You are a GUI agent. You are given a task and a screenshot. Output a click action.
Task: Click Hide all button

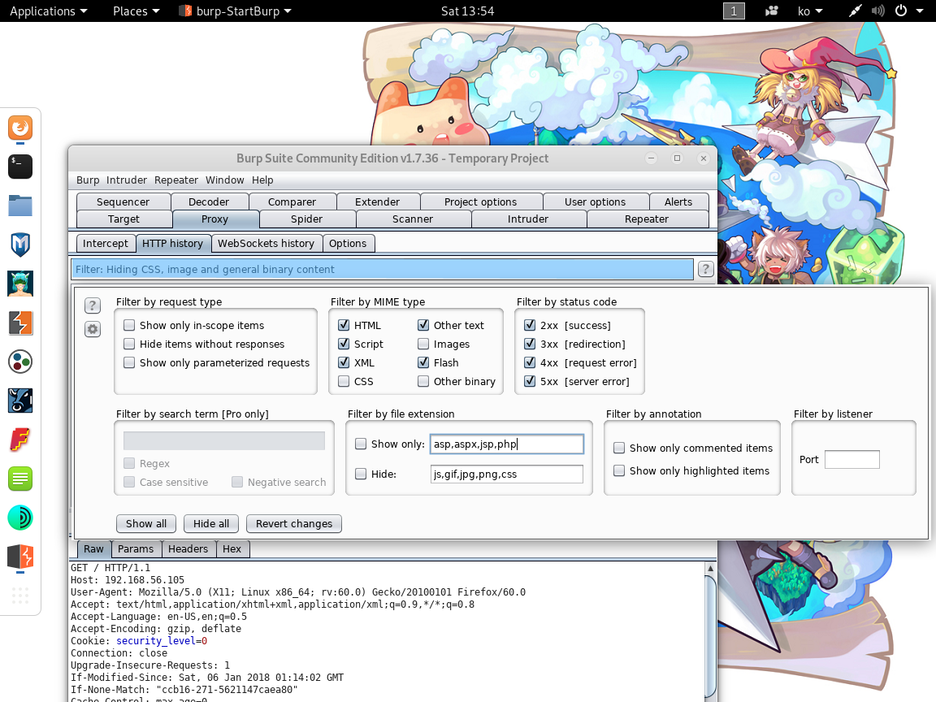[x=211, y=524]
